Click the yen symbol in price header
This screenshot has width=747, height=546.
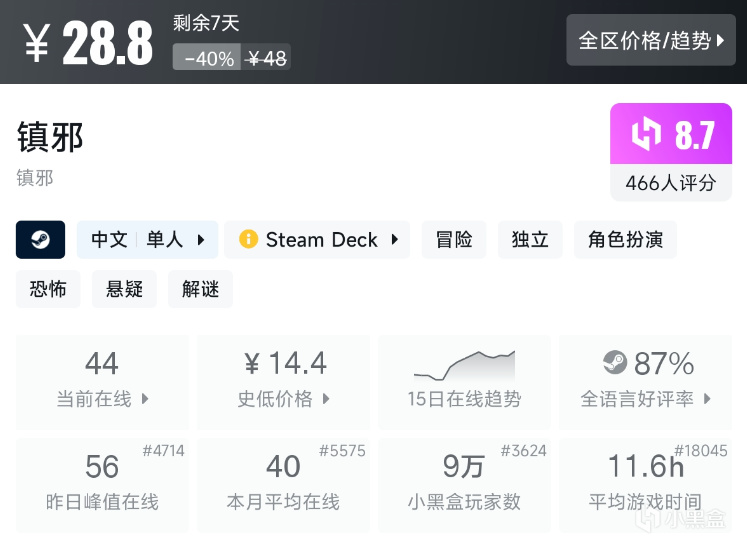click(x=36, y=43)
